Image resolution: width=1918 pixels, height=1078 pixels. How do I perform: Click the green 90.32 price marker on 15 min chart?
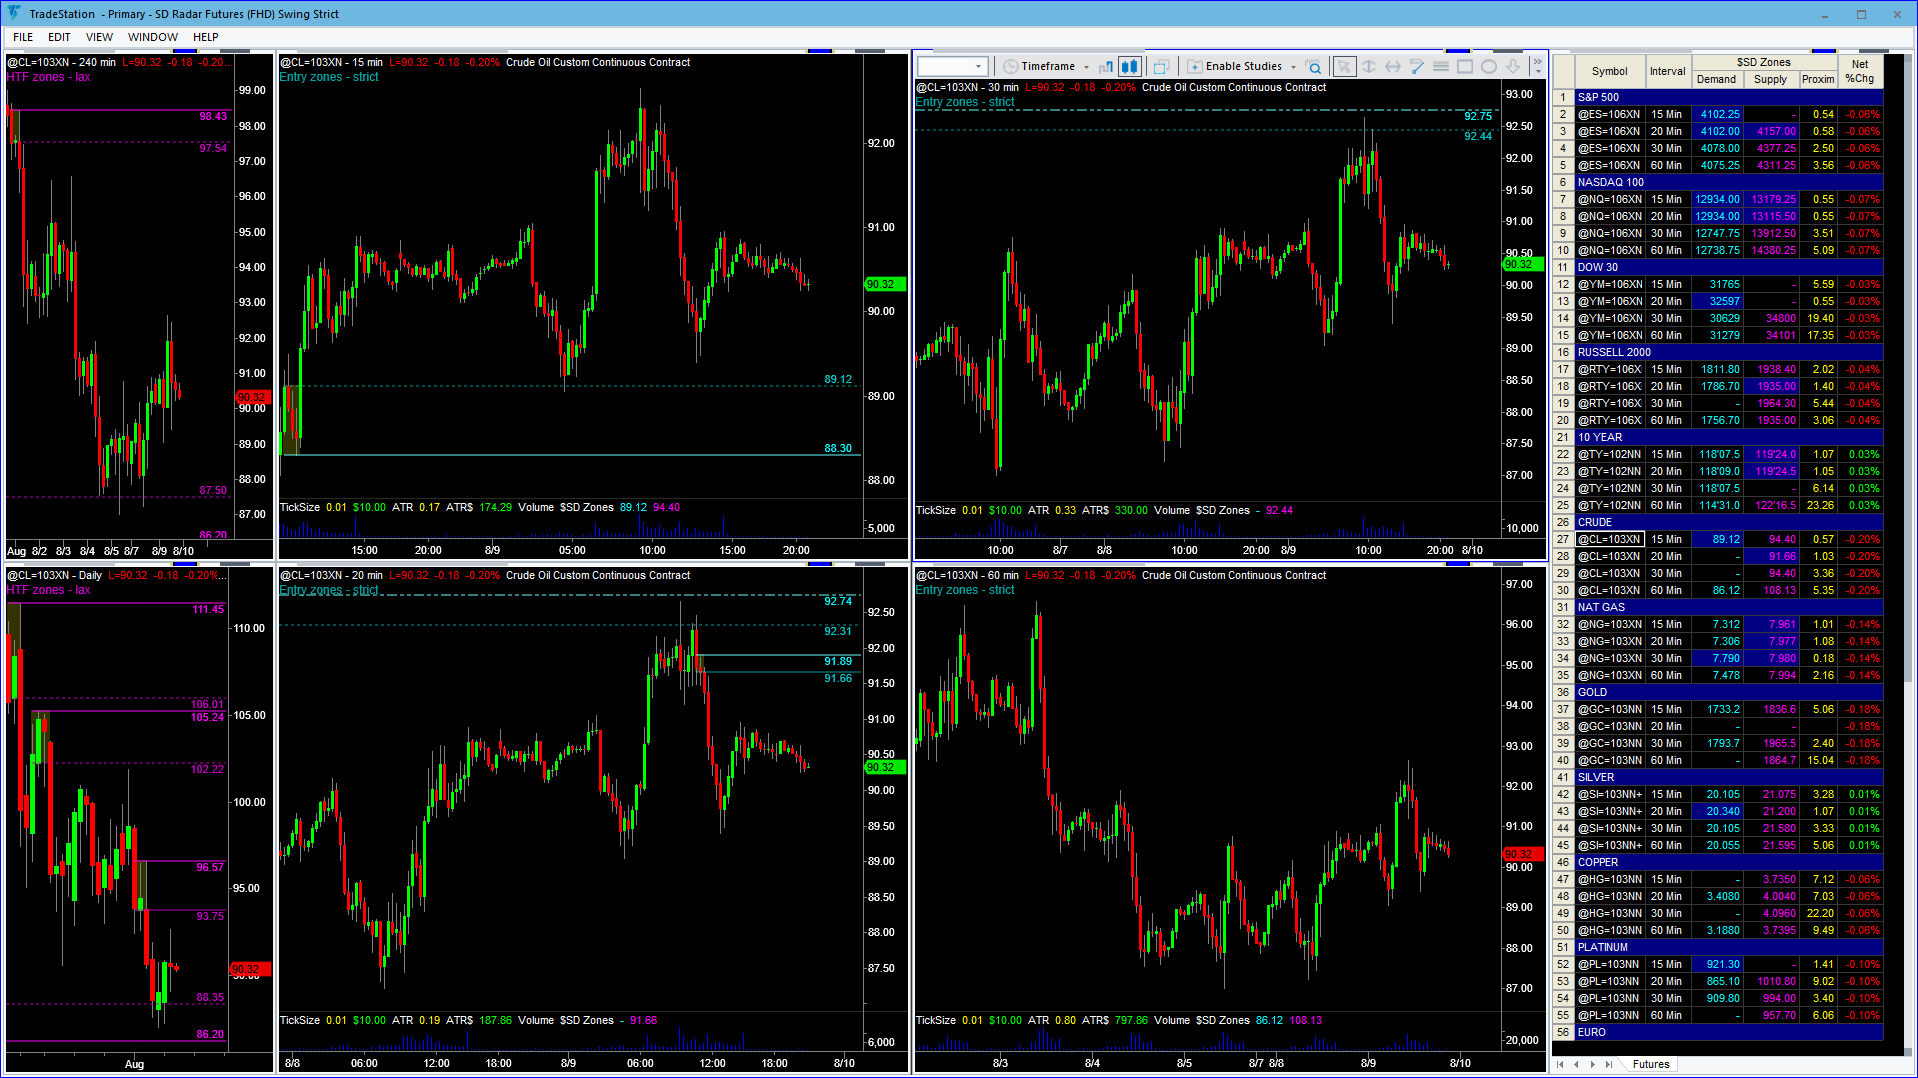[x=884, y=285]
